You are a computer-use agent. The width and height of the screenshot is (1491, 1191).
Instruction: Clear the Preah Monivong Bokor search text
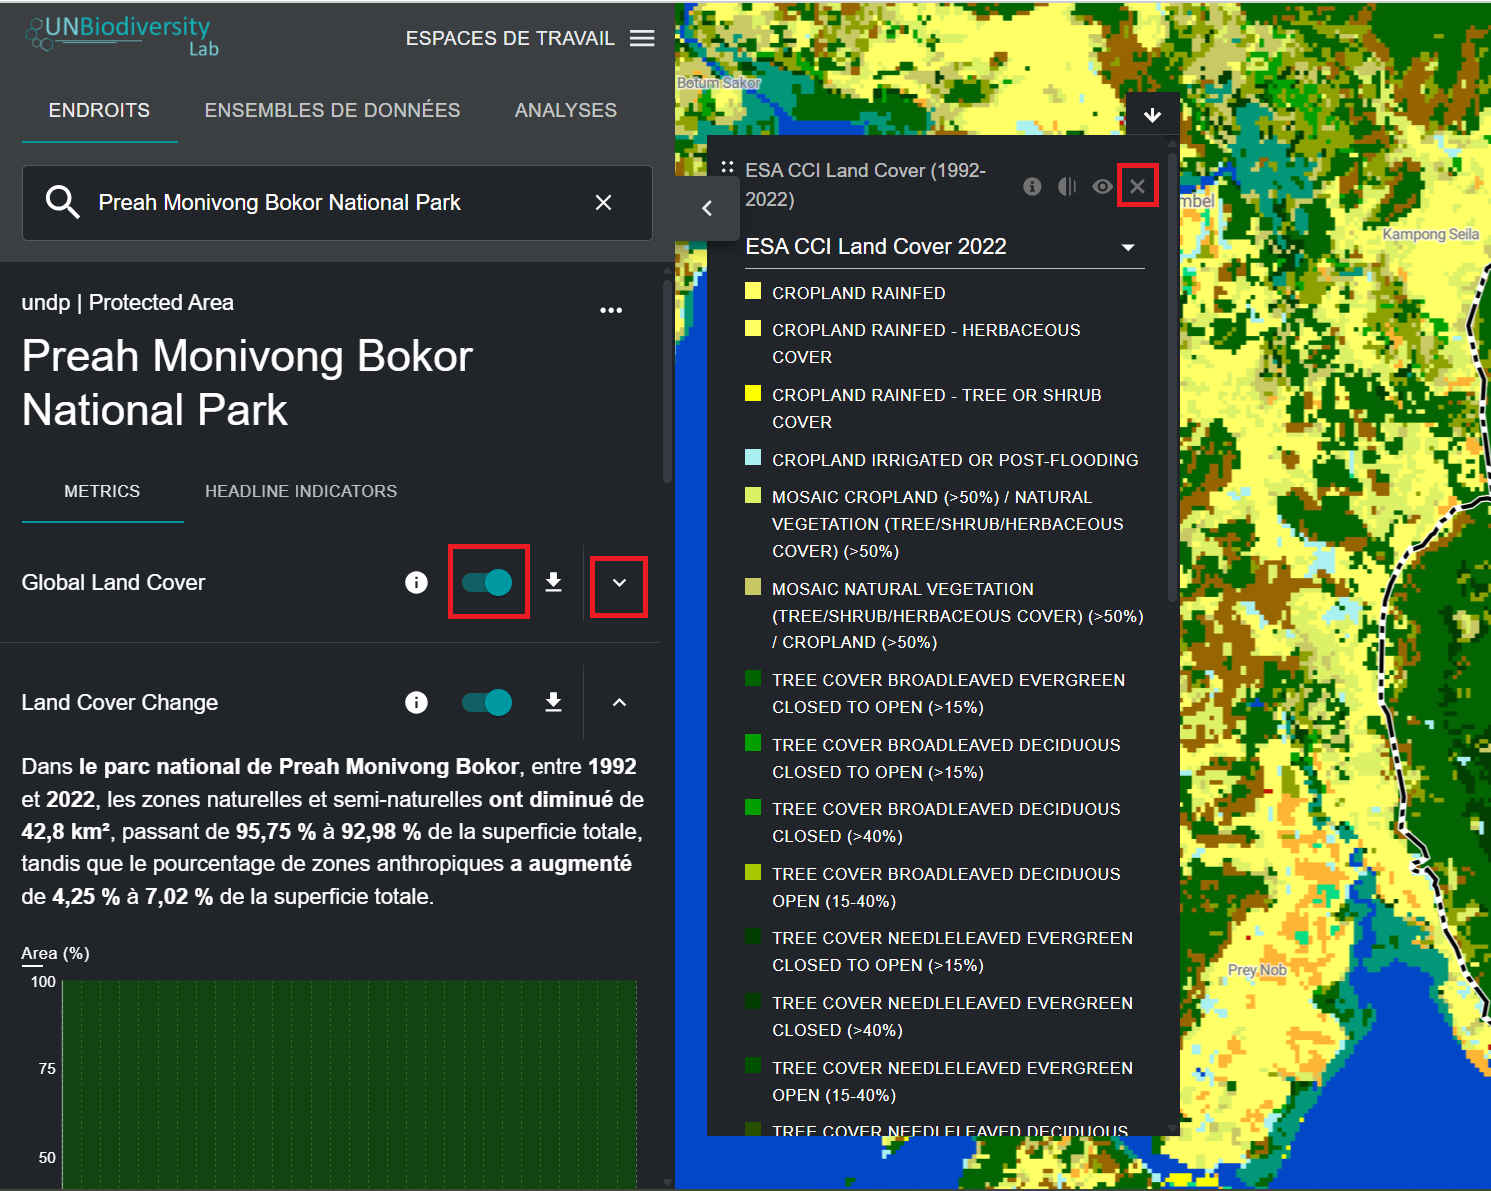603,203
